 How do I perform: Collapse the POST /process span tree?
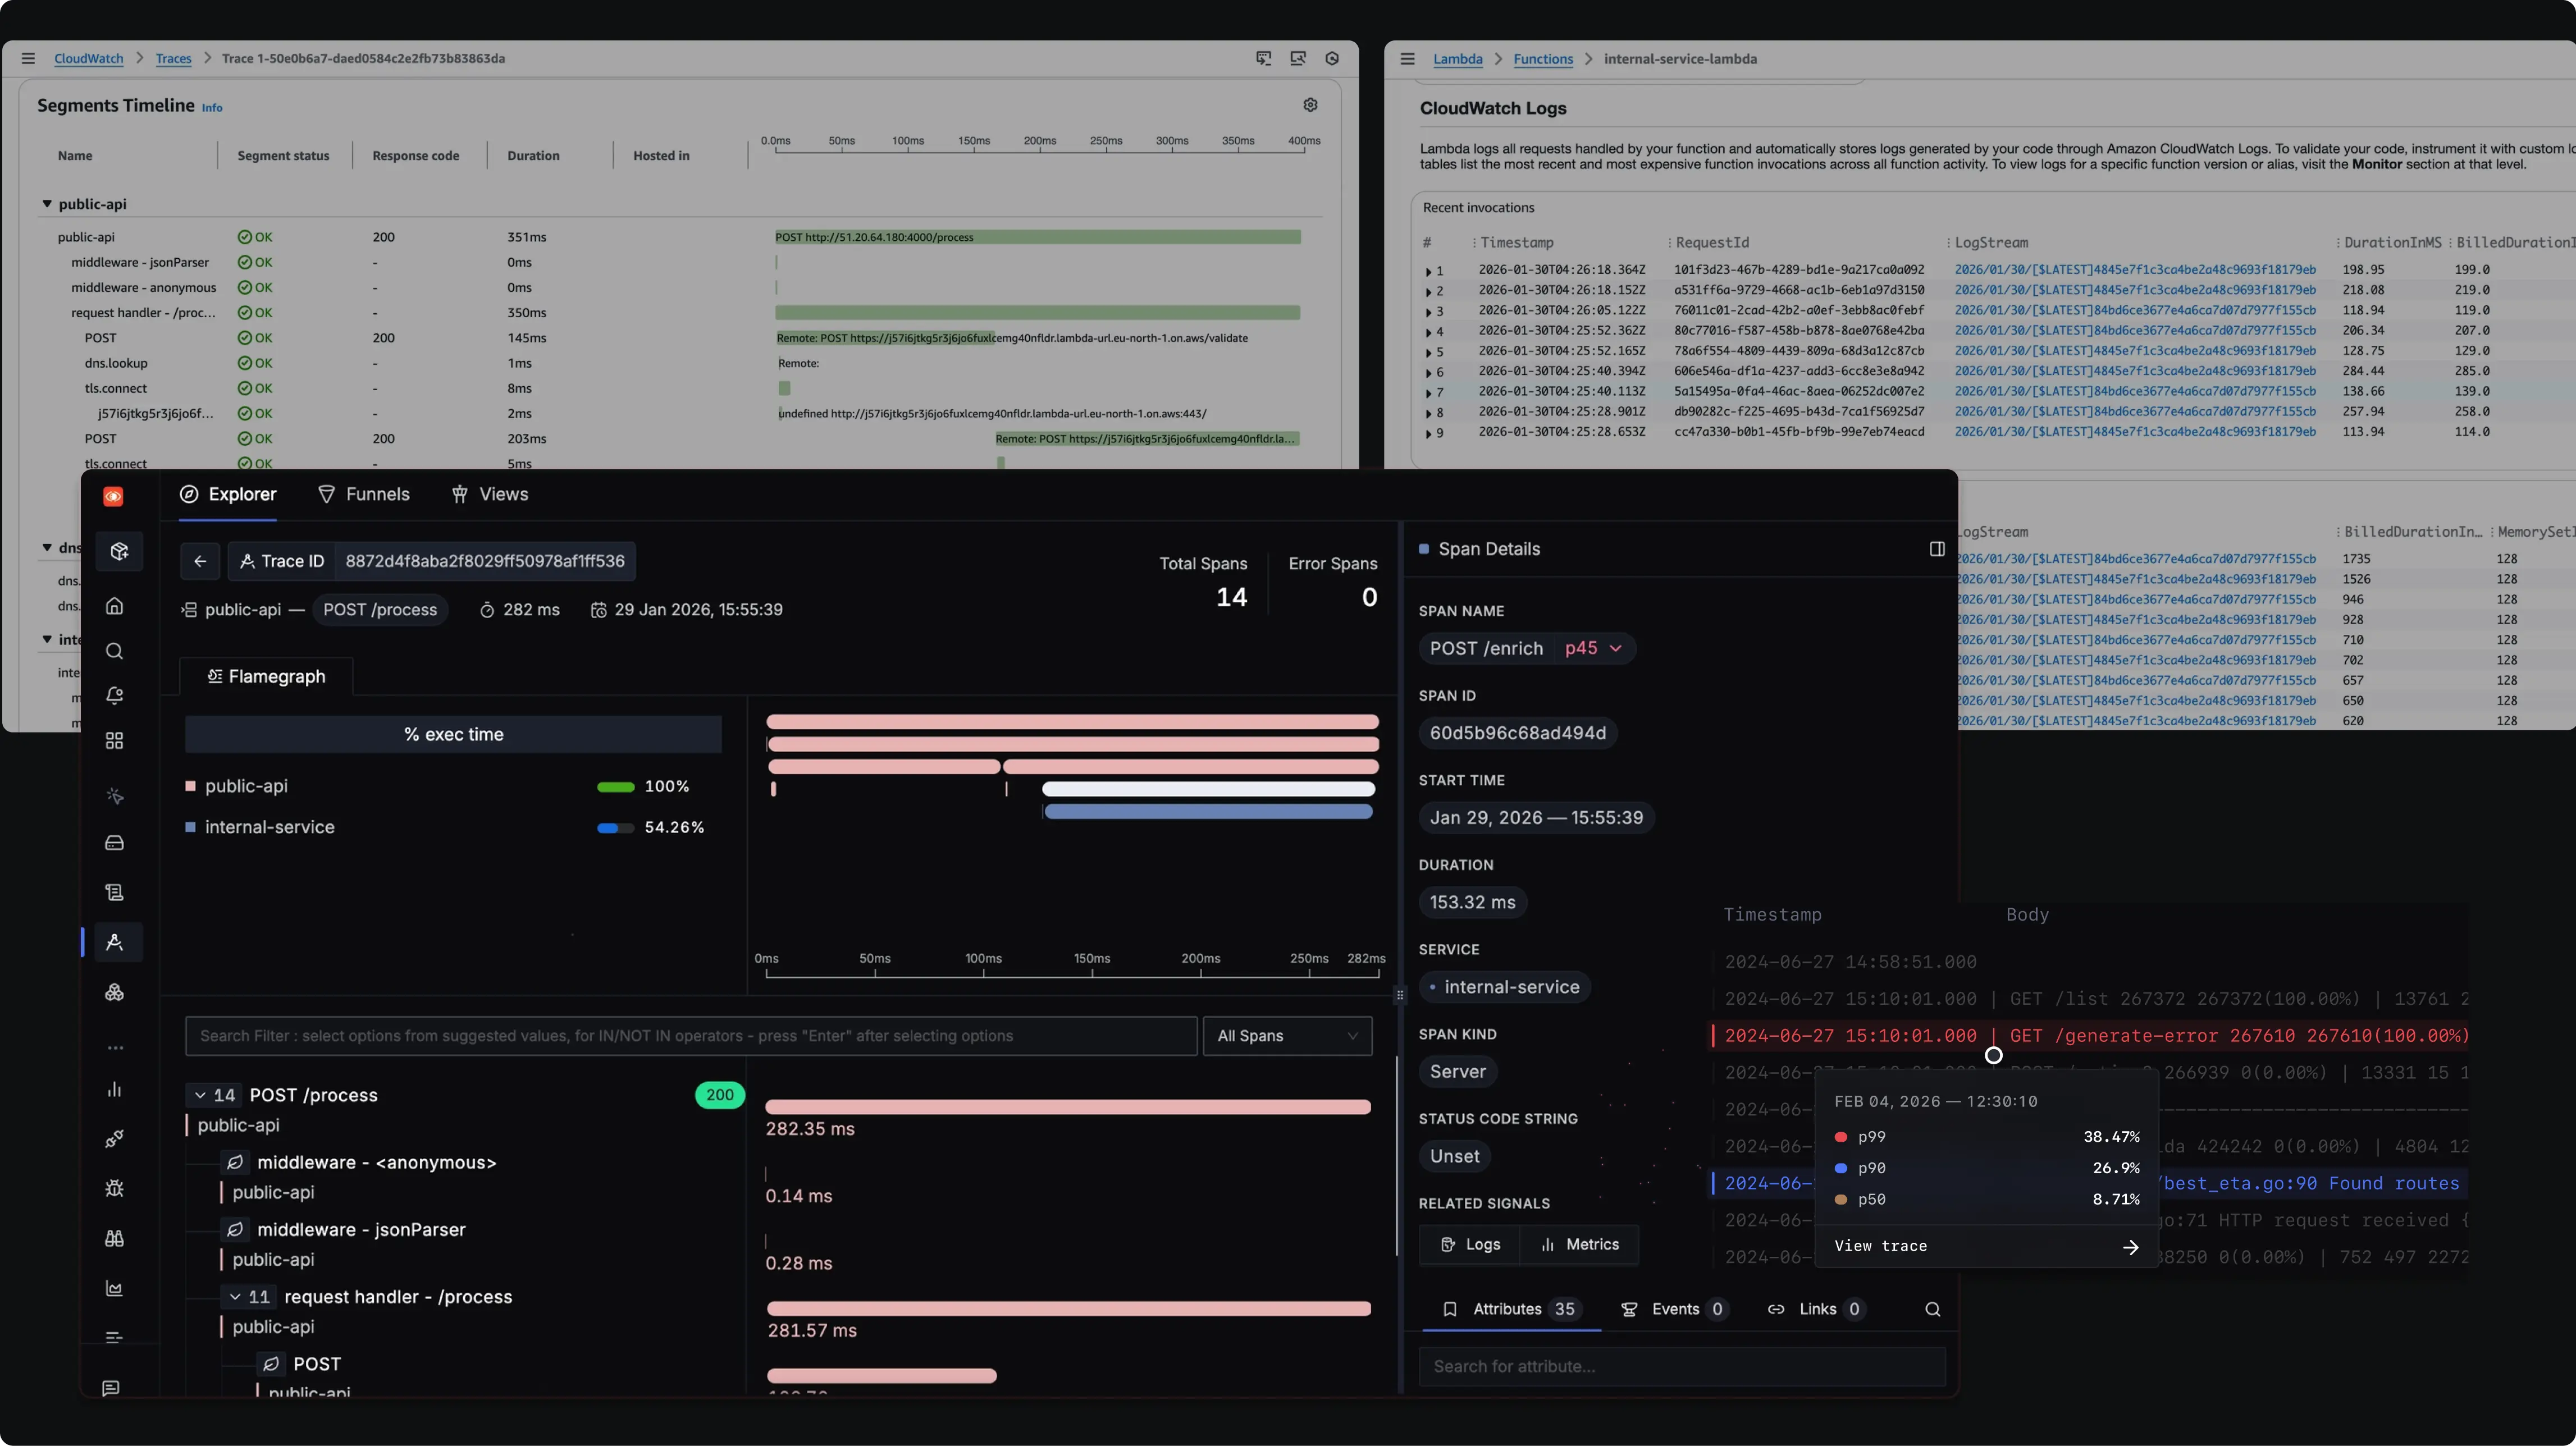point(200,1096)
